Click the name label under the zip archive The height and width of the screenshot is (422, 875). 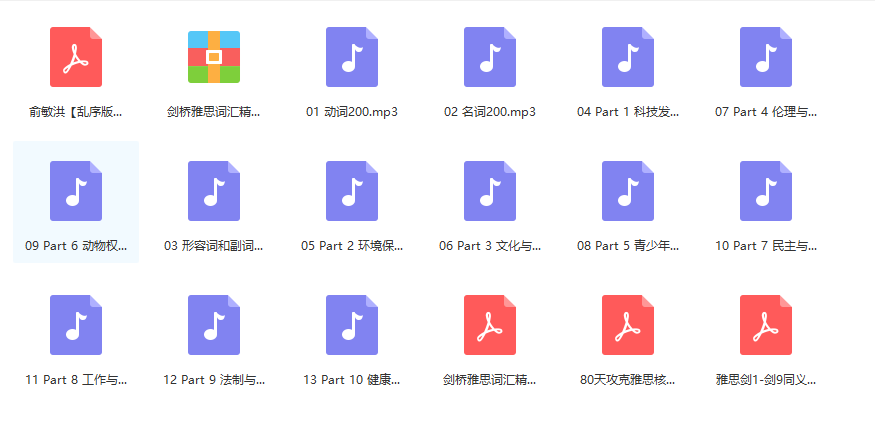tap(214, 112)
